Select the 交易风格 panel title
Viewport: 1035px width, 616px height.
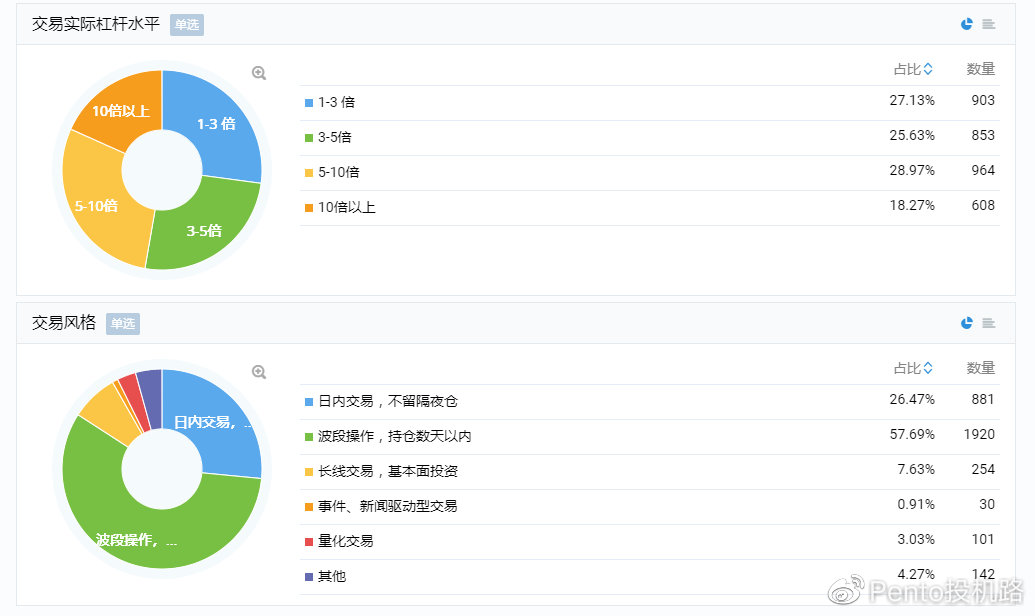(x=64, y=323)
